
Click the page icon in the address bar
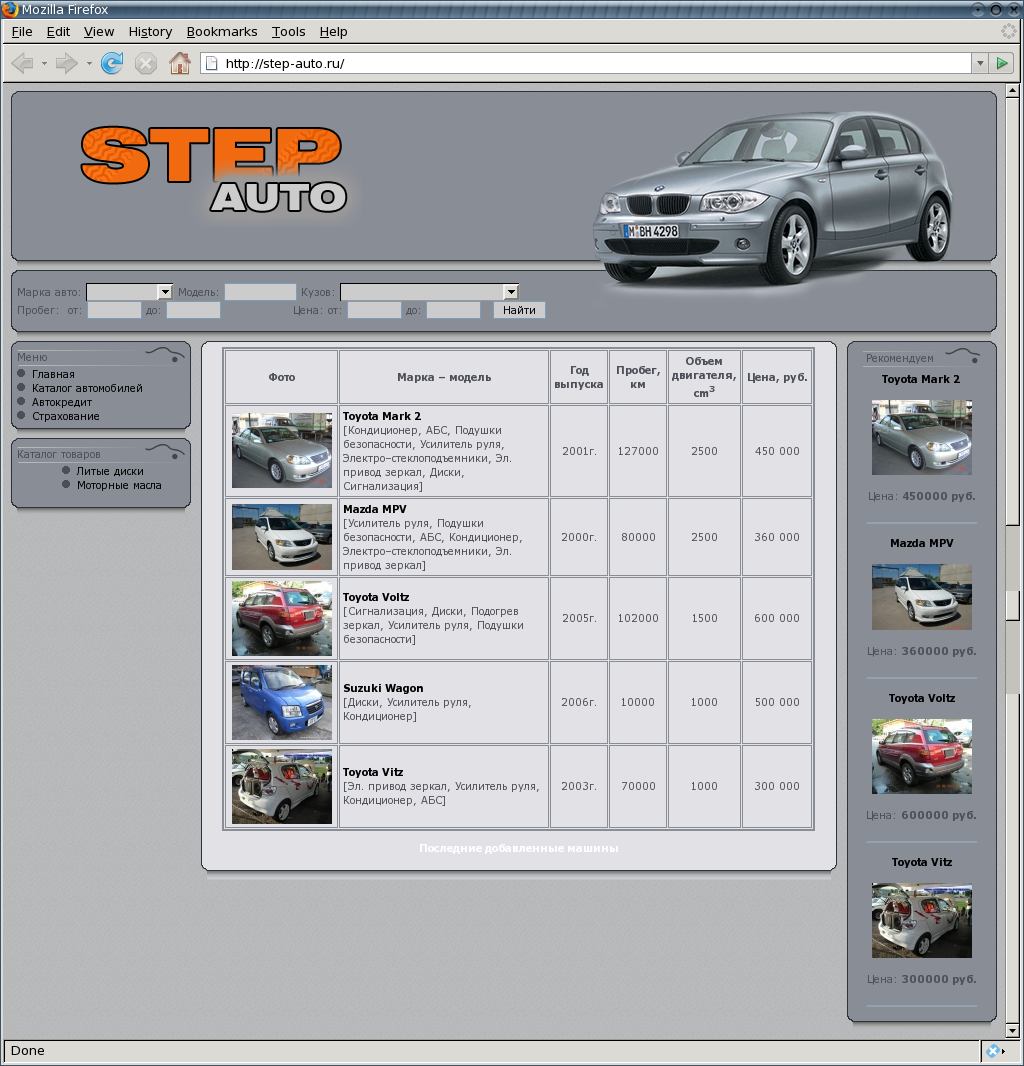[x=211, y=63]
